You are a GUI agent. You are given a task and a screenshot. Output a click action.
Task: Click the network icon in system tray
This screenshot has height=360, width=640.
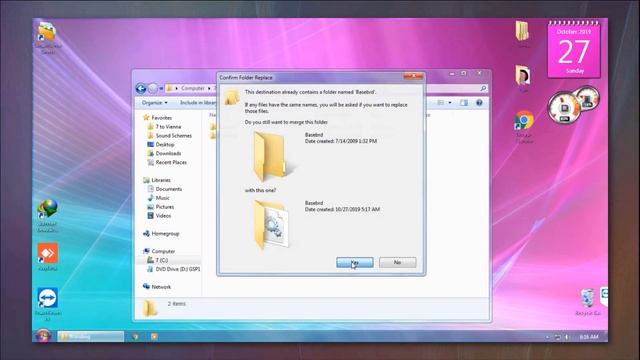558,337
